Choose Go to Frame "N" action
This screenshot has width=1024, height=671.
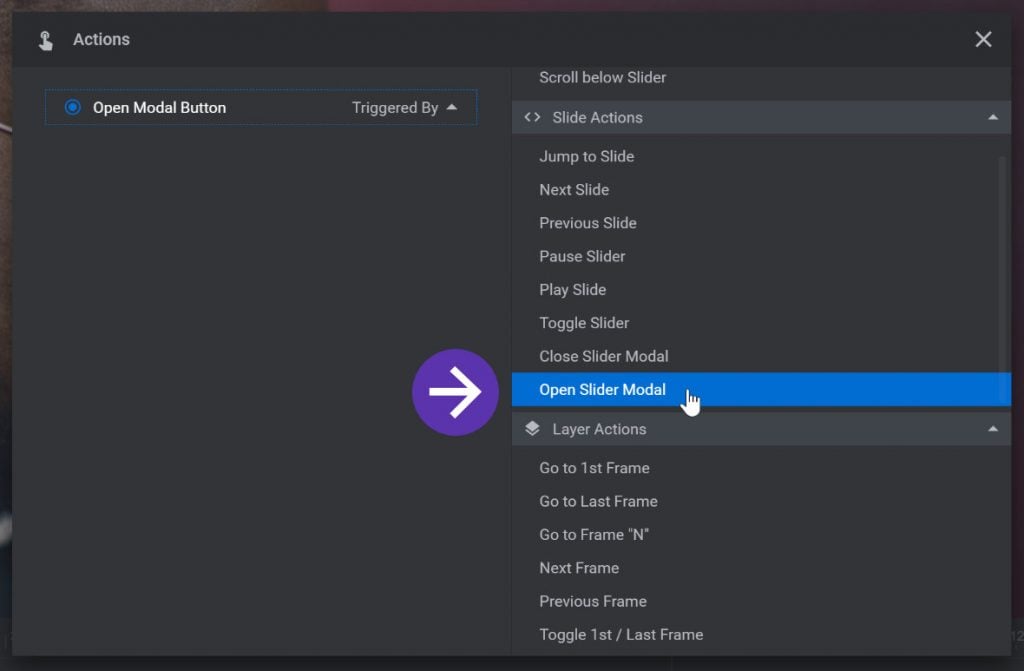point(594,534)
